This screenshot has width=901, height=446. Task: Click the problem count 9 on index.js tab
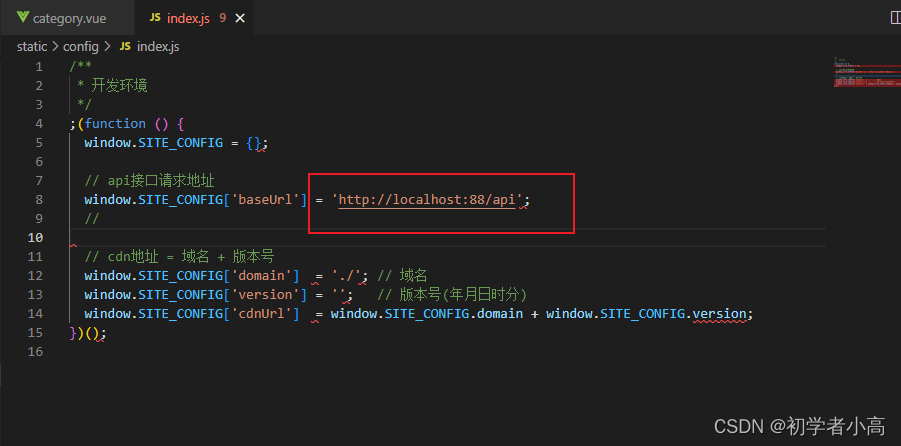(222, 18)
